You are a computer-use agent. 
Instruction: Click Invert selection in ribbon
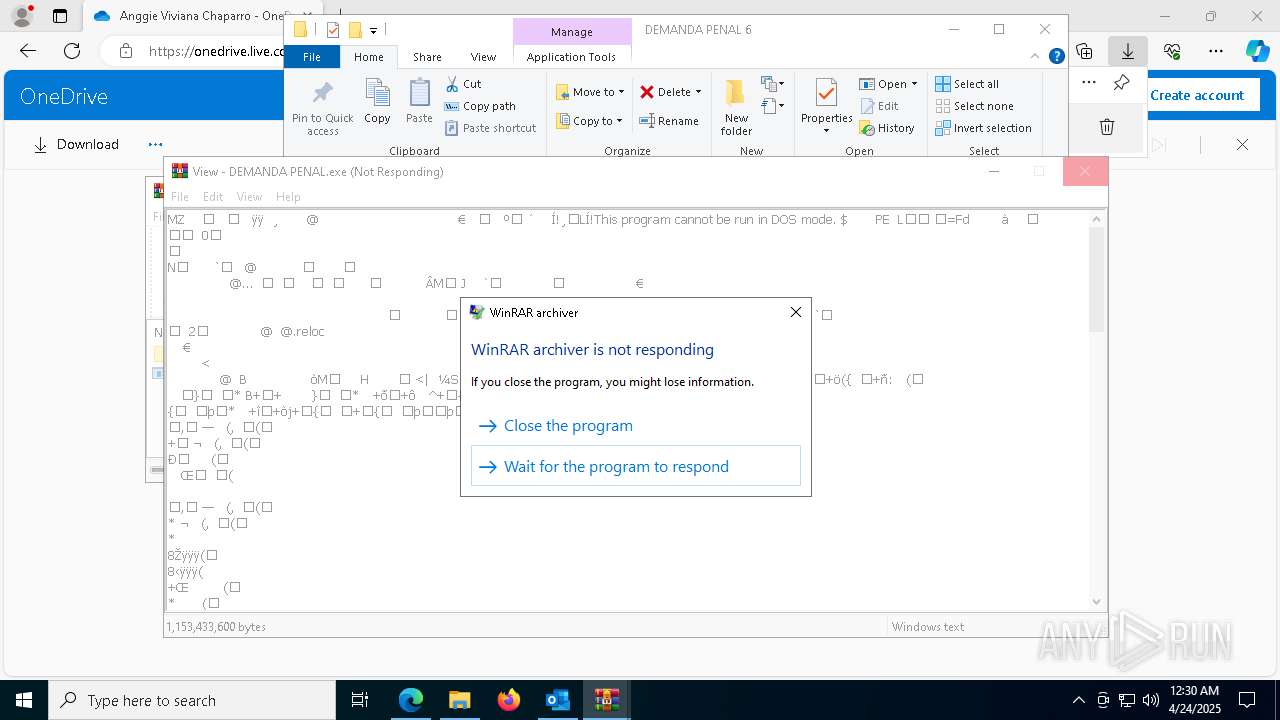click(983, 128)
